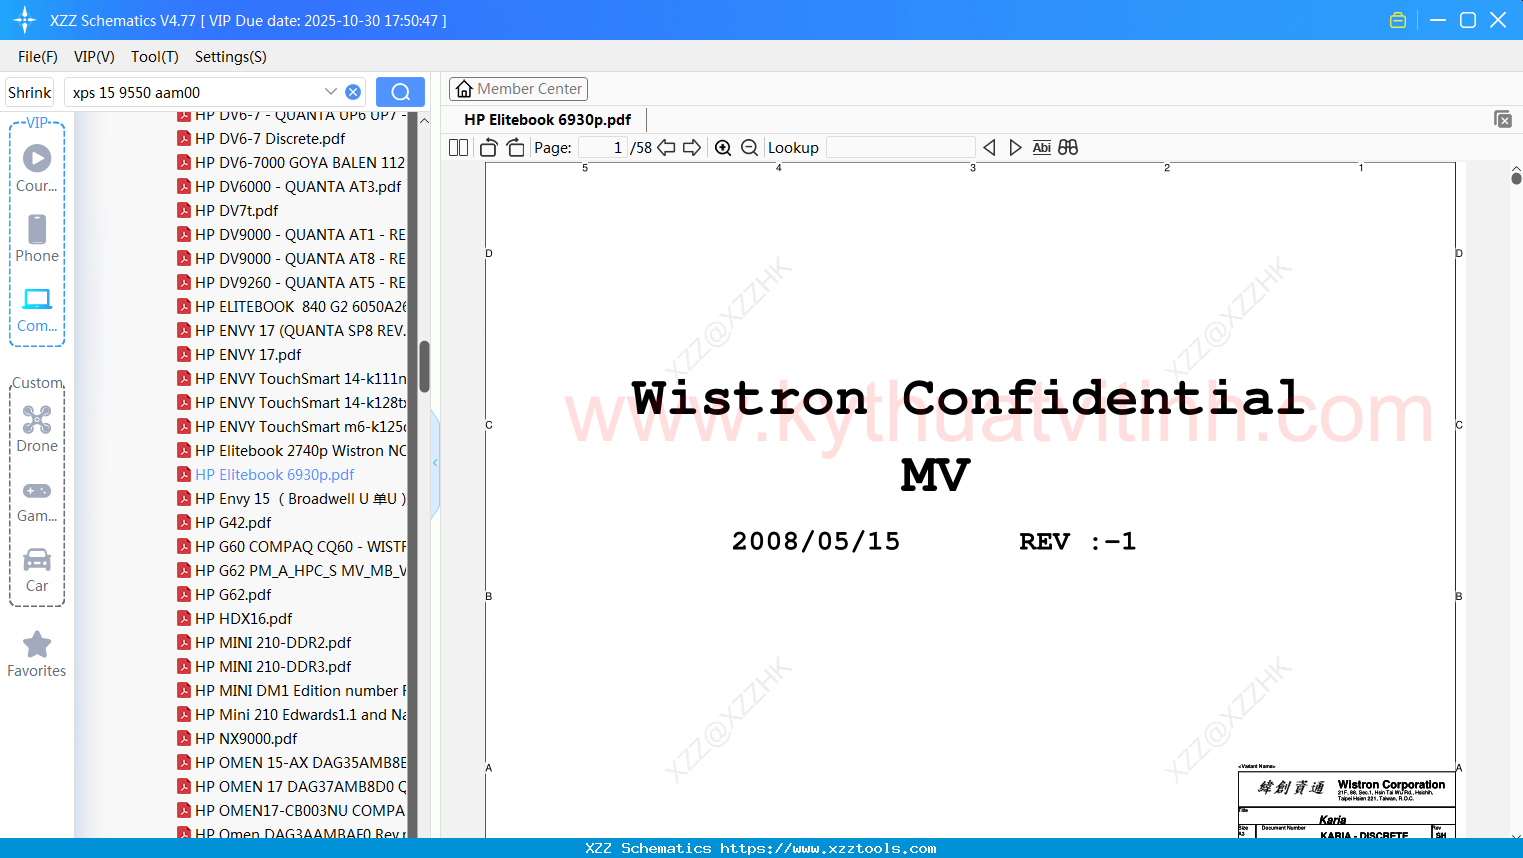Find next lookup match
This screenshot has height=858, width=1523.
click(1015, 148)
